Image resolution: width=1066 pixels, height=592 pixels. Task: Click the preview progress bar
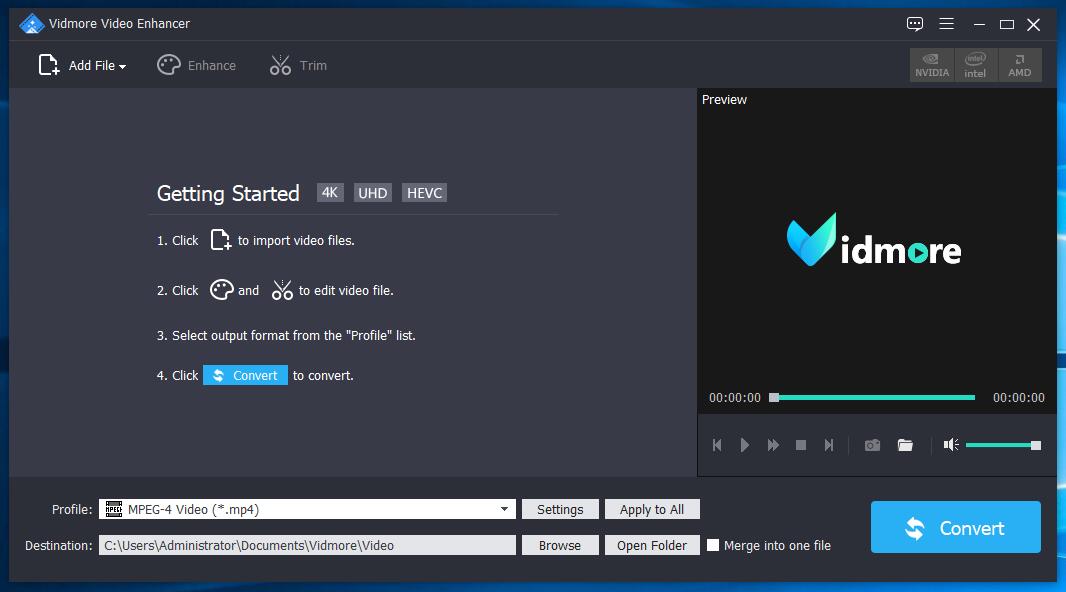click(873, 398)
